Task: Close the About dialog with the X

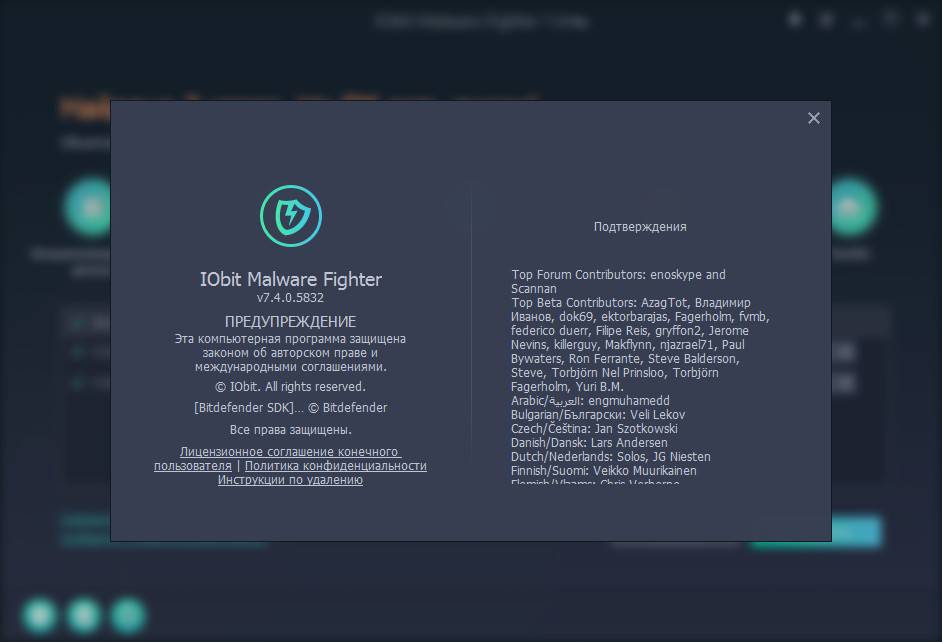Action: coord(813,118)
